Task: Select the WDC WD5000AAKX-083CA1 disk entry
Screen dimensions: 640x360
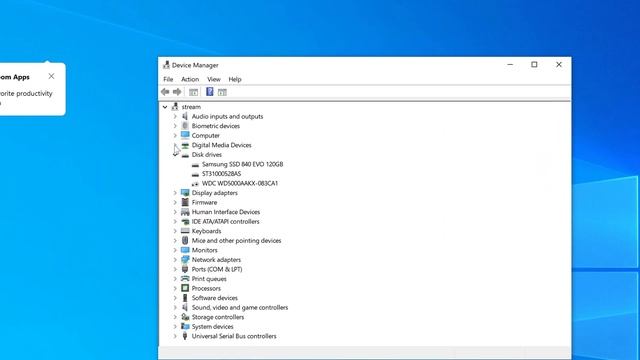Action: [240, 183]
